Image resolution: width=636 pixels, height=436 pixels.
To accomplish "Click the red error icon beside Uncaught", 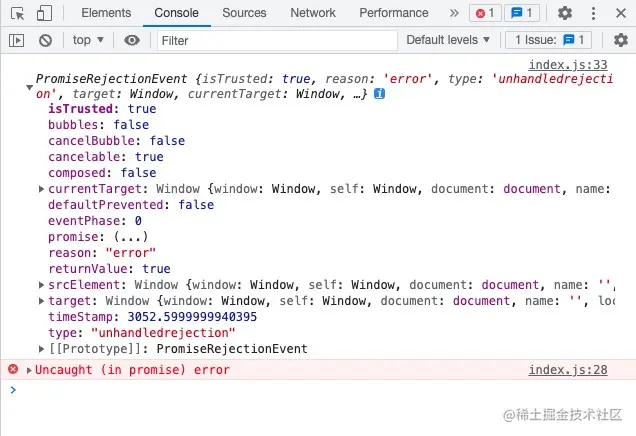I will (13, 369).
